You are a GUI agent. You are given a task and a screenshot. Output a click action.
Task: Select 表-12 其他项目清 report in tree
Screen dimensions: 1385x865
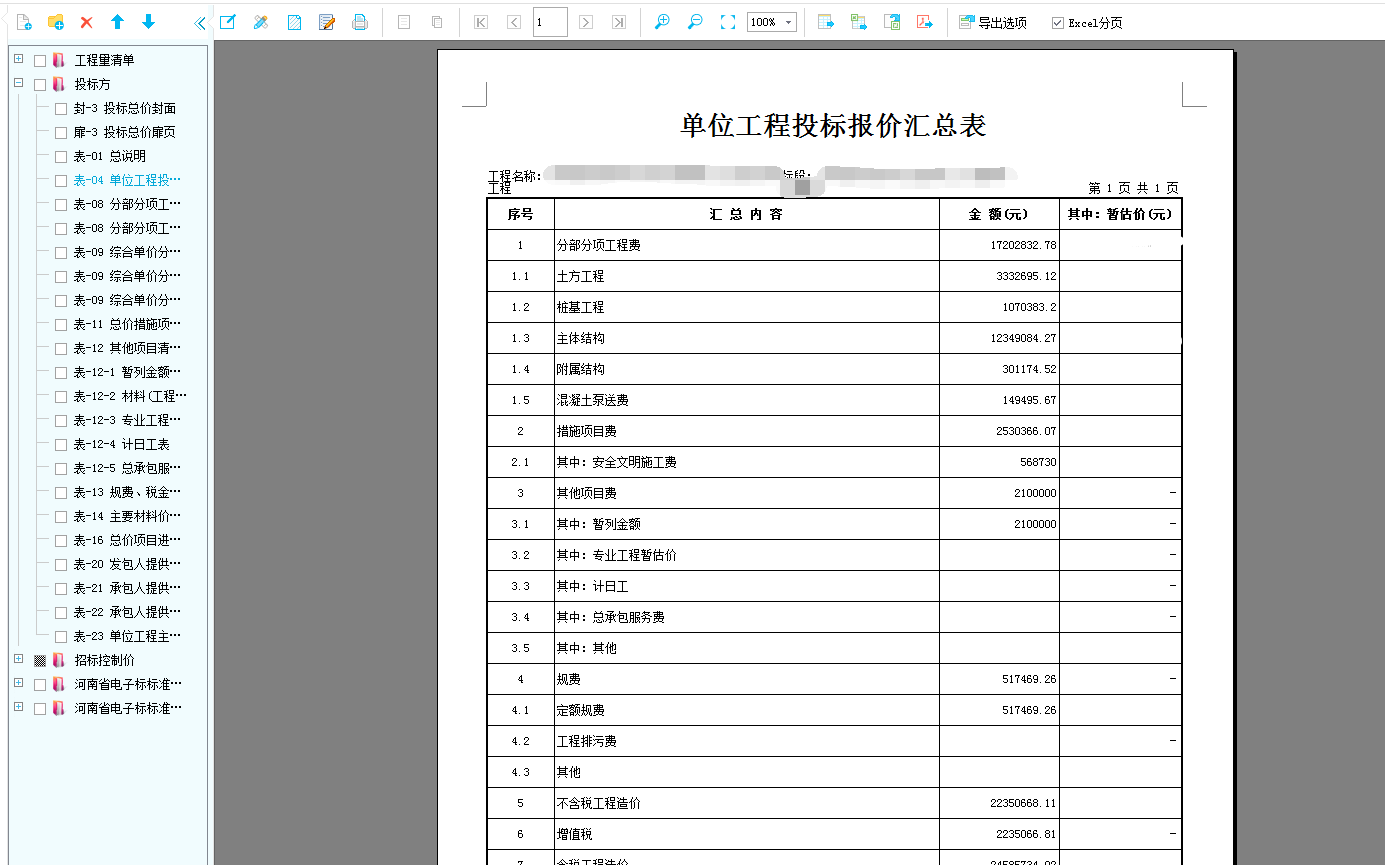click(127, 348)
